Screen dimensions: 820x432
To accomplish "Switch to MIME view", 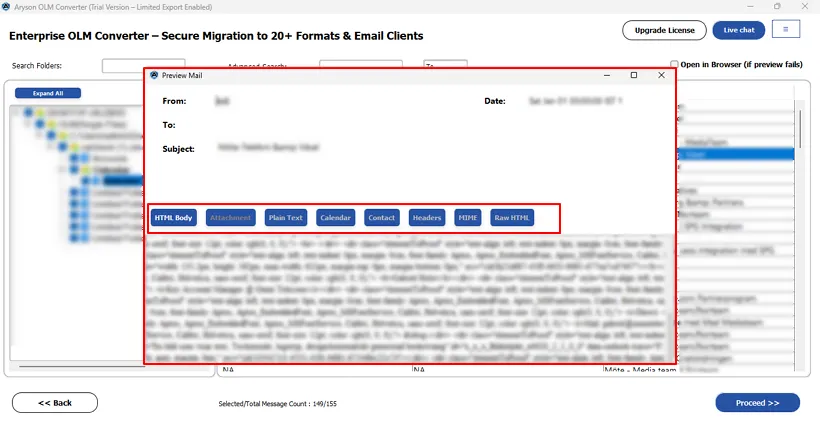I will [x=468, y=217].
